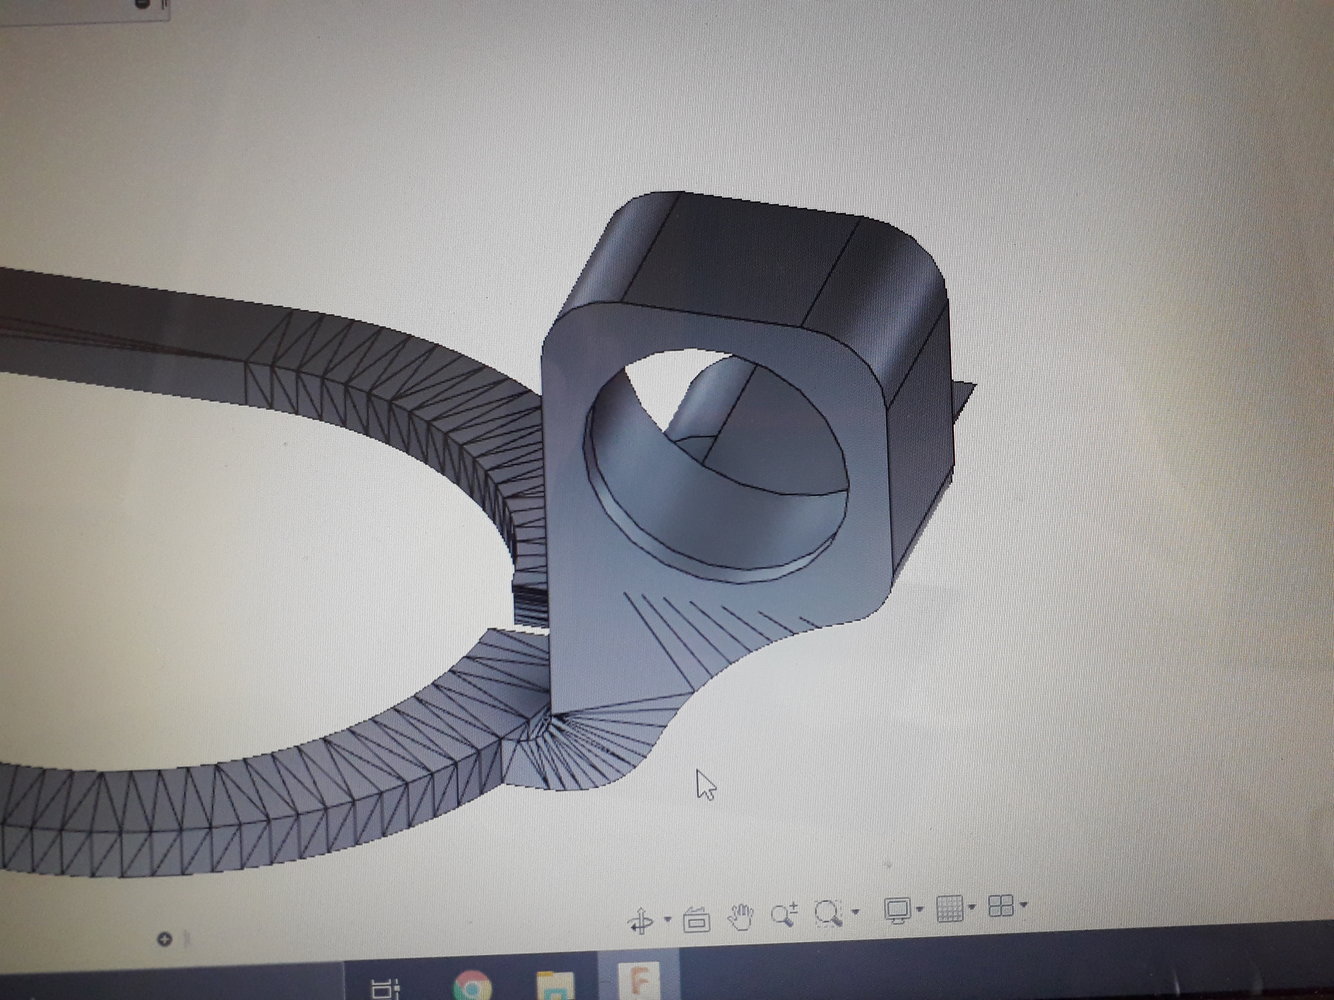Select the Zoom plus/minus tool

[x=783, y=914]
